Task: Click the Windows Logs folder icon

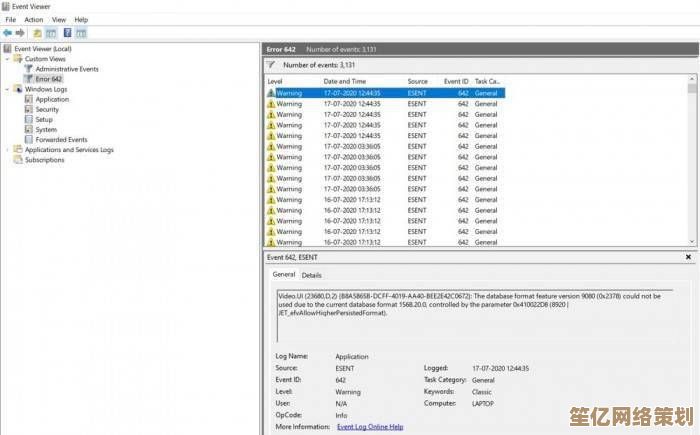Action: click(18, 89)
